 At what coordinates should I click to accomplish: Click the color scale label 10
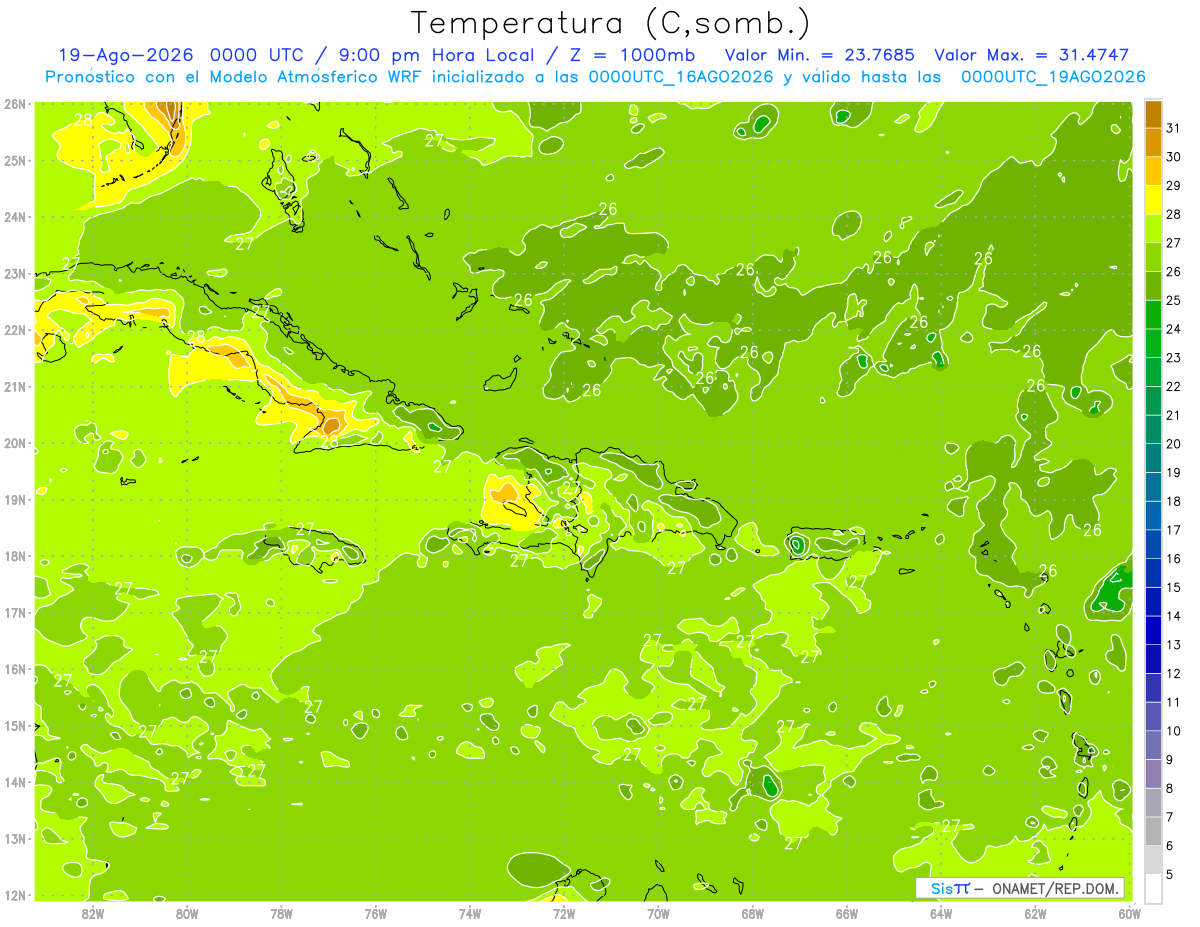tap(1174, 731)
